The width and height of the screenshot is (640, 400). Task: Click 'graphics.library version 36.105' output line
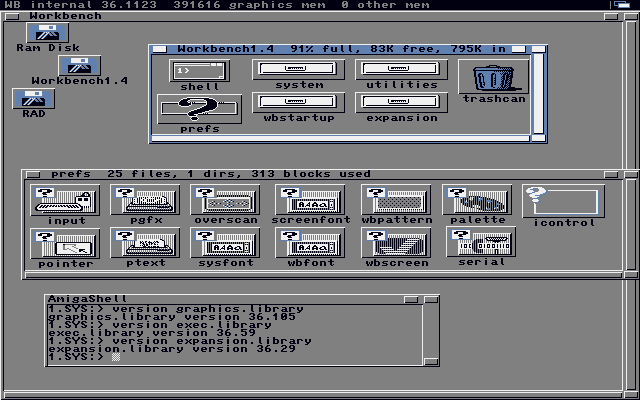tap(172, 317)
